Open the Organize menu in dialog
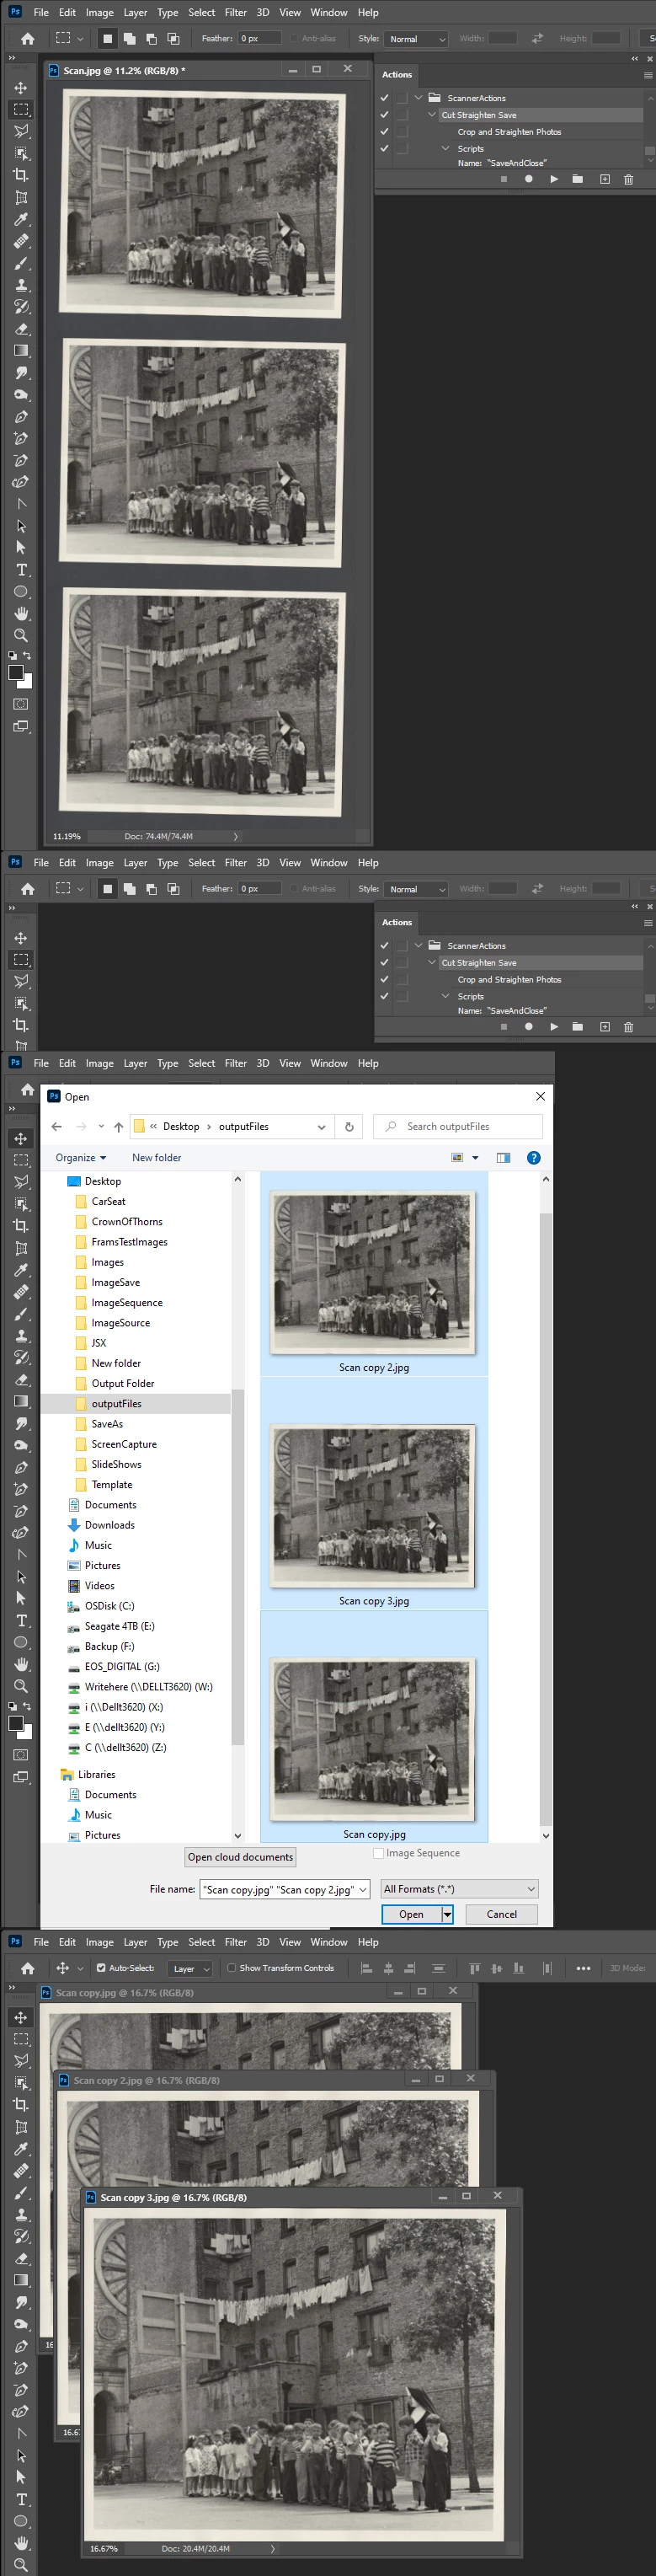 point(80,1157)
